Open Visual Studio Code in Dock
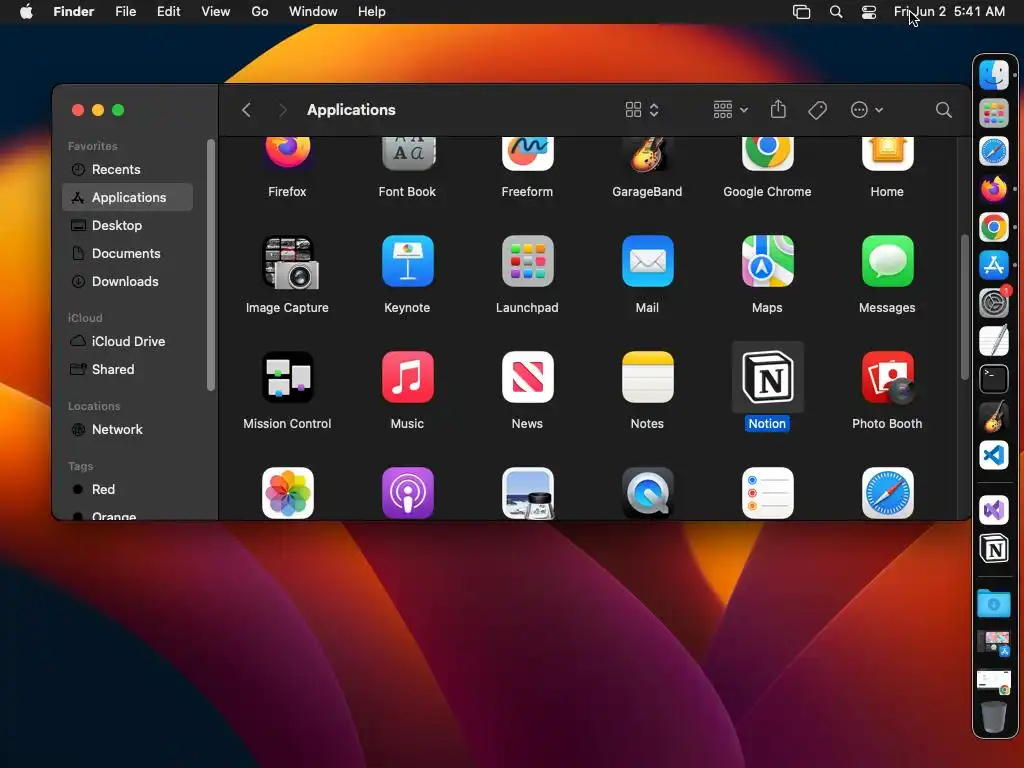1024x768 pixels. pyautogui.click(x=994, y=455)
